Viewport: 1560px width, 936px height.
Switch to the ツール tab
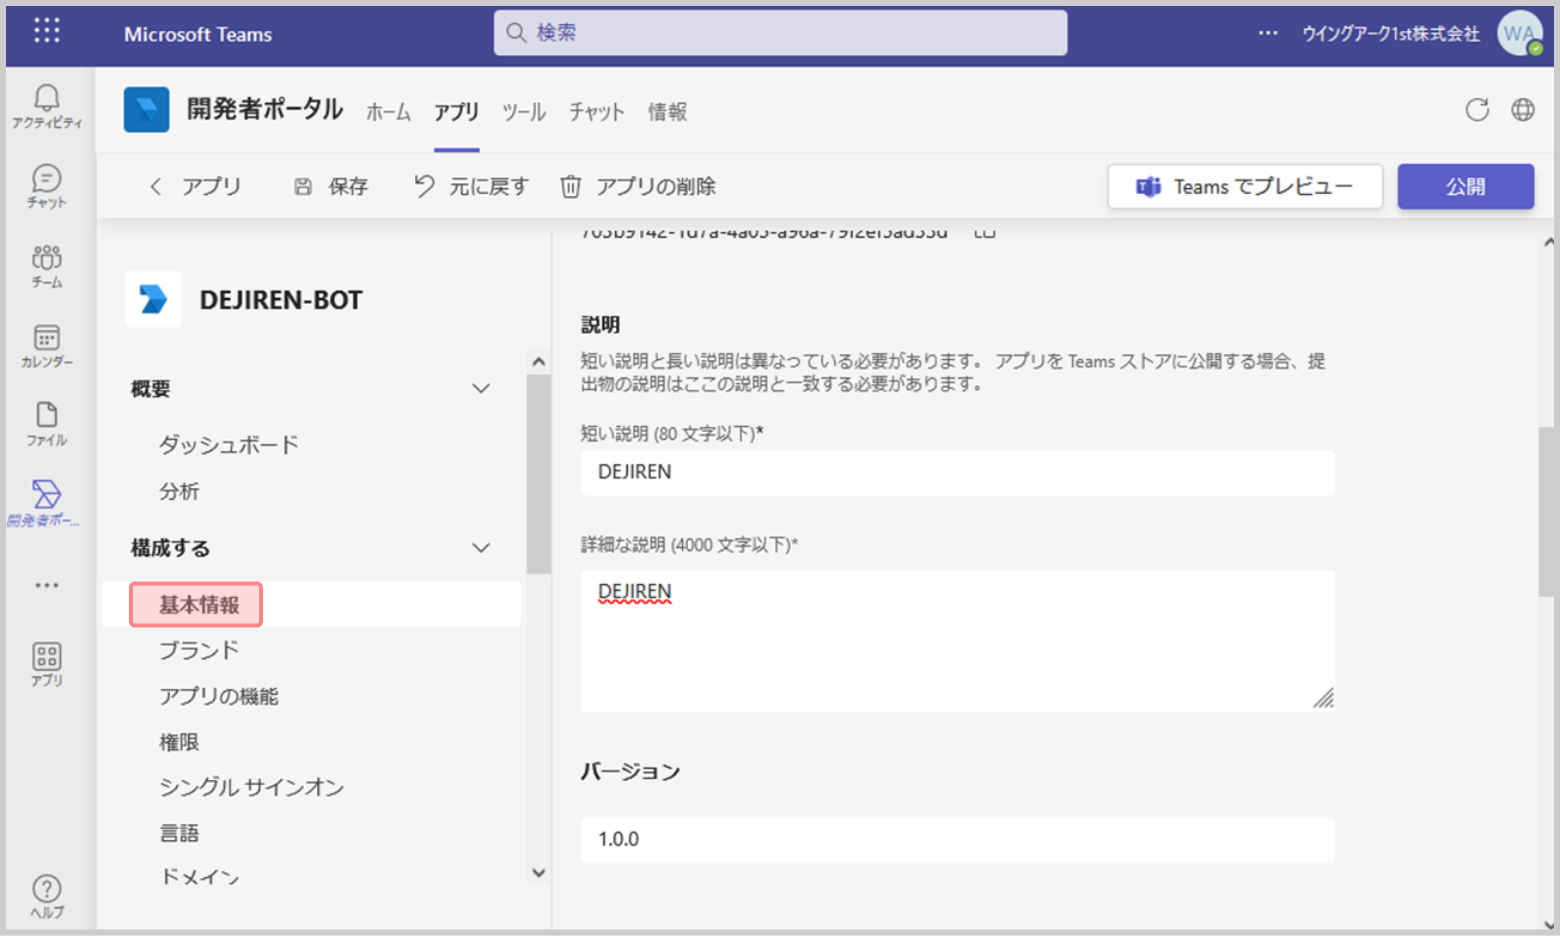pyautogui.click(x=523, y=112)
